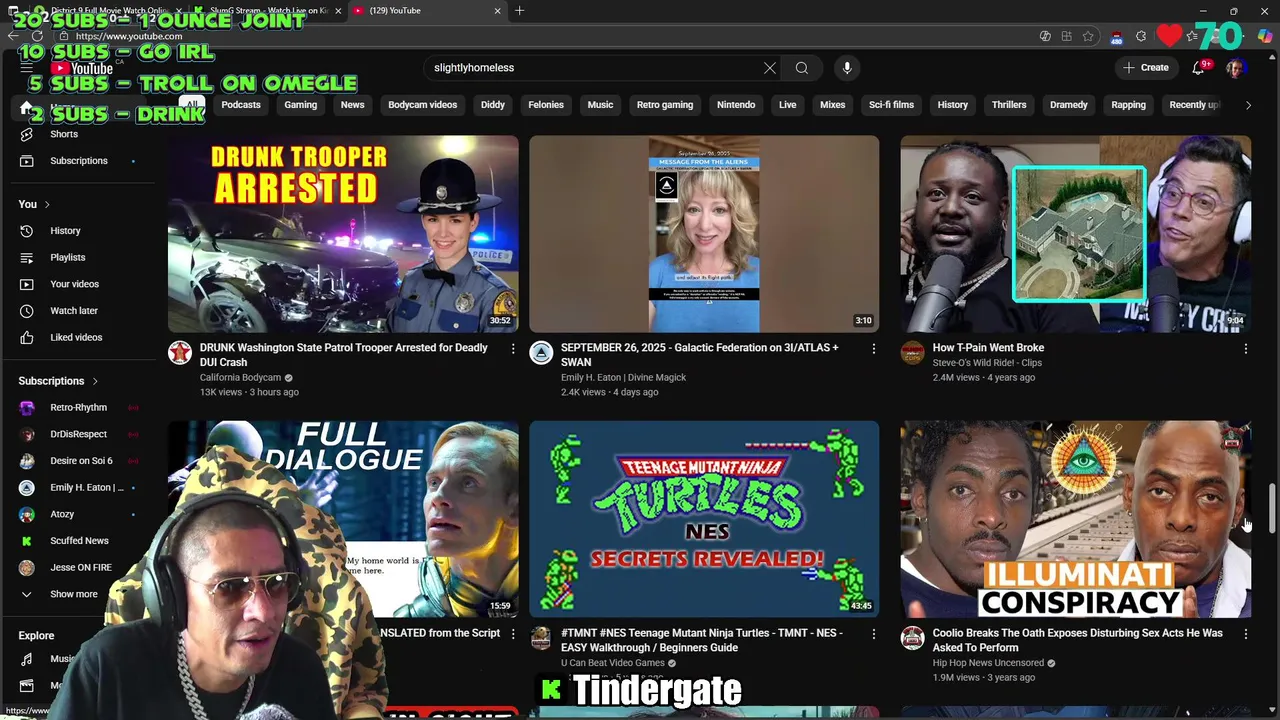Select the Nintendo filter chip
1280x720 pixels.
736,105
